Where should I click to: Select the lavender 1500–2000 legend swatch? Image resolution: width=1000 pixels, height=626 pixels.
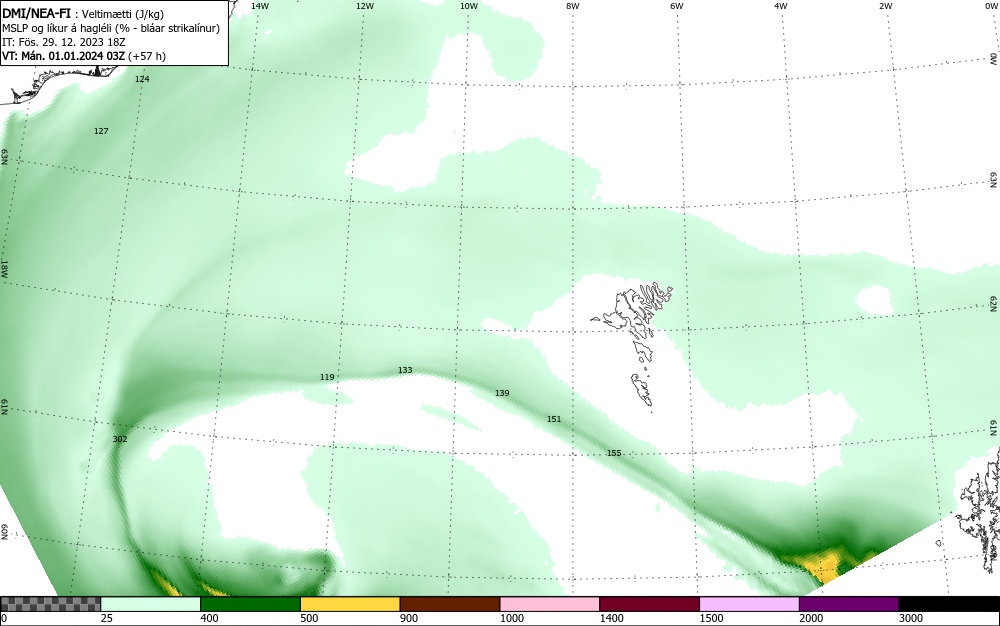(749, 604)
